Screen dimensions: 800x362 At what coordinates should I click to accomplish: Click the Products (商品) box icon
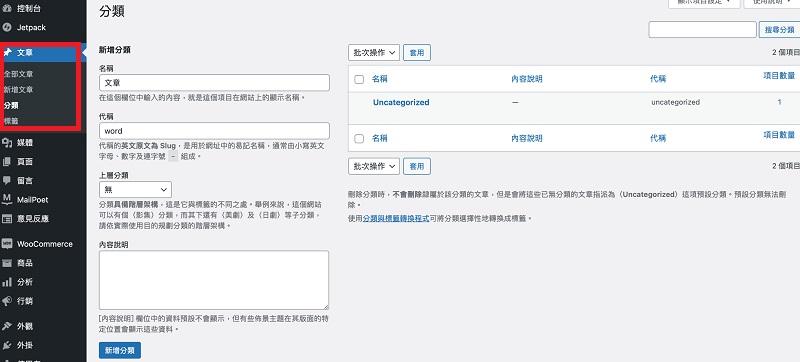pyautogui.click(x=7, y=263)
